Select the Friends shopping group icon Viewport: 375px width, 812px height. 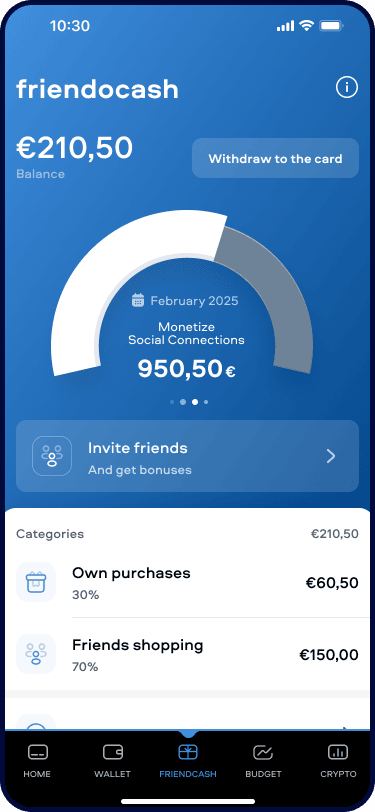pyautogui.click(x=36, y=654)
